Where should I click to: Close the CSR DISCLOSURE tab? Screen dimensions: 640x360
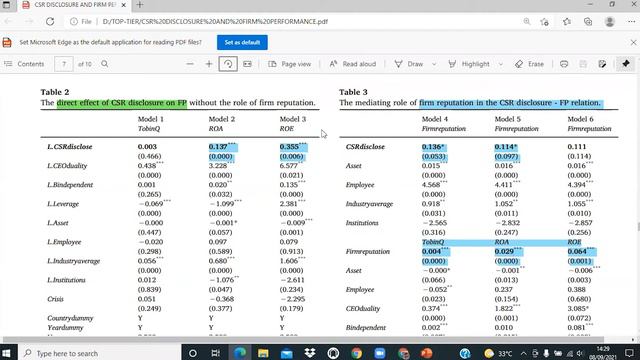pos(123,5)
